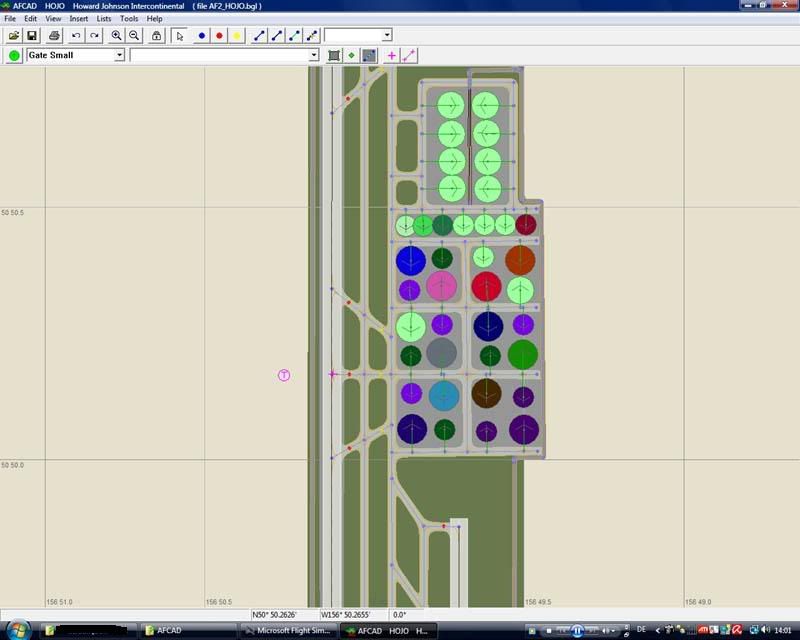Select the arrow pointer tool
Viewport: 800px width, 640px height.
click(x=179, y=35)
